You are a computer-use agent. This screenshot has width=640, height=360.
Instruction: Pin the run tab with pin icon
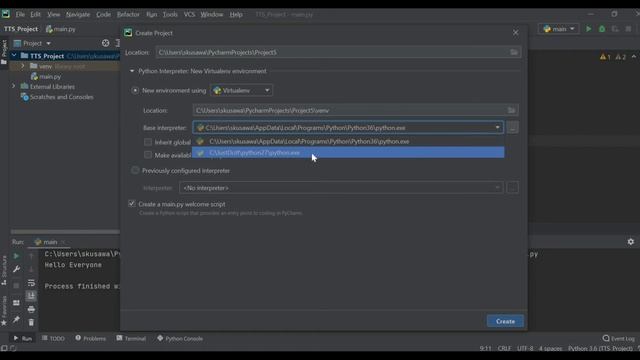(16, 320)
